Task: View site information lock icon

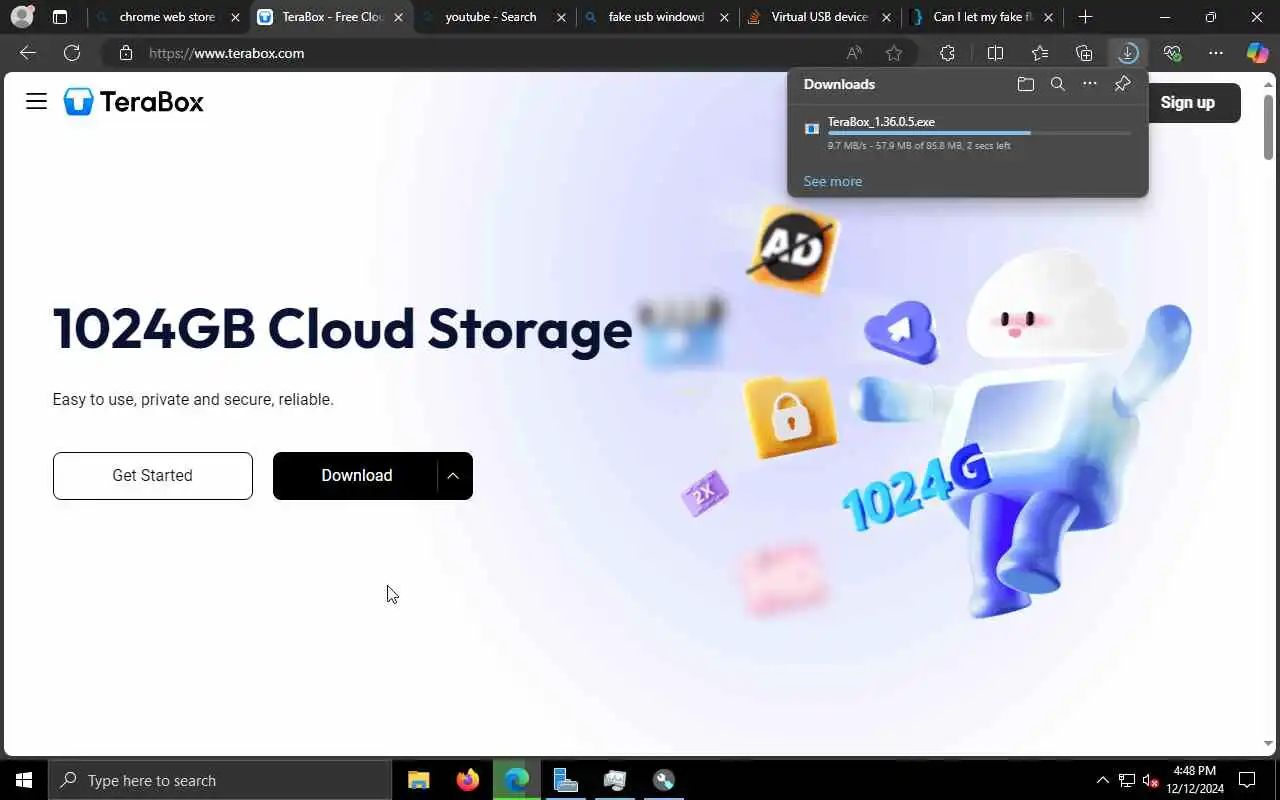Action: 125,53
